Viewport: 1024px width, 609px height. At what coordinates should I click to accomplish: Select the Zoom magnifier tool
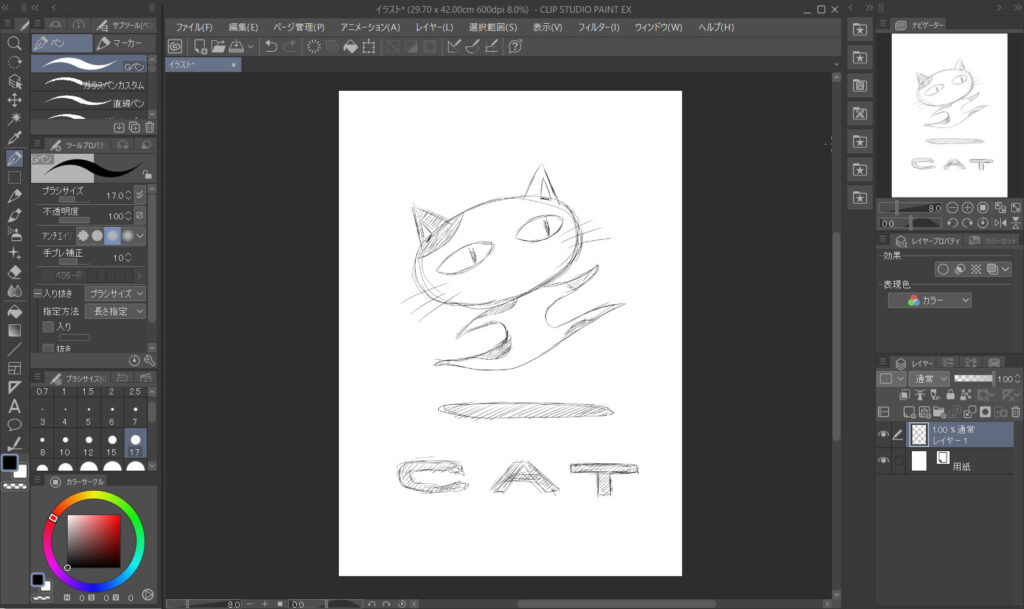[x=14, y=43]
